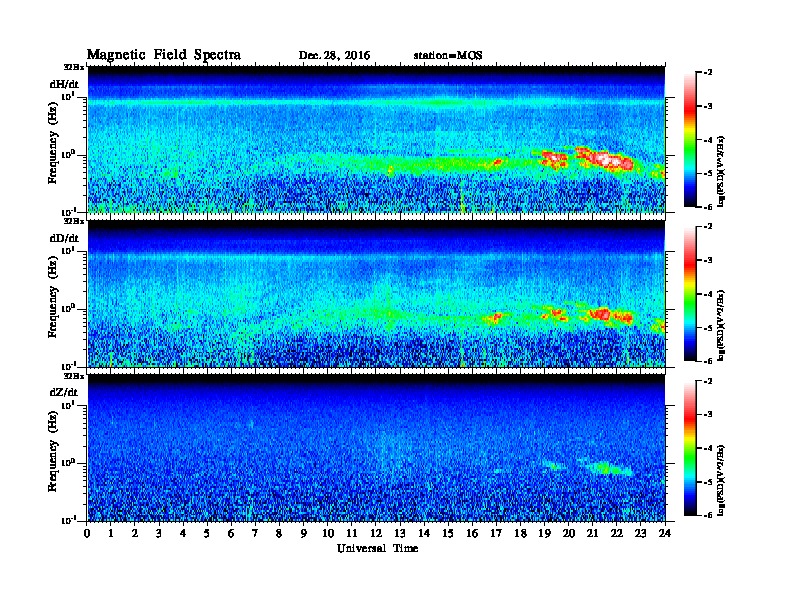Click hour "0" on the Universal Time axis
792x612 pixels.
pyautogui.click(x=87, y=533)
